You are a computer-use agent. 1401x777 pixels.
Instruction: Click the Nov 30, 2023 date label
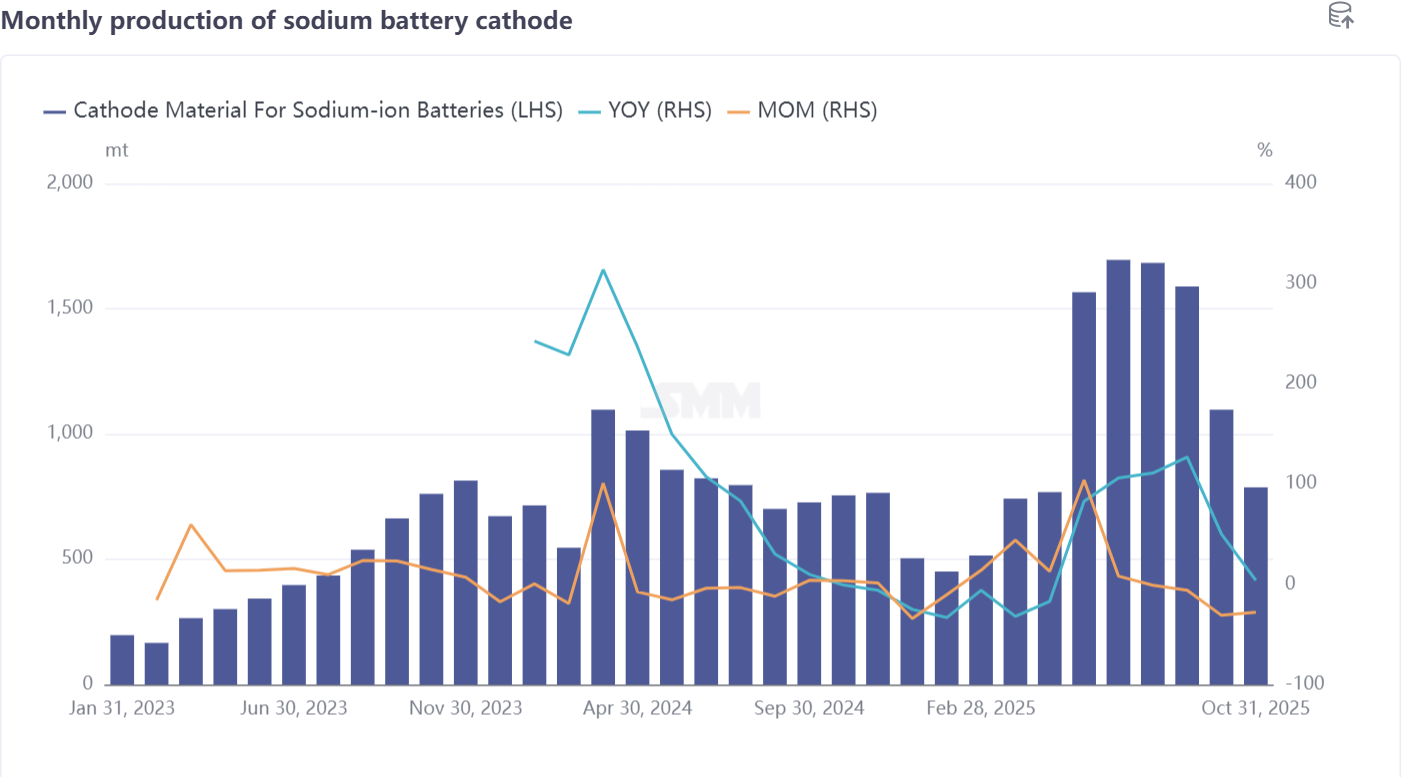coord(466,708)
